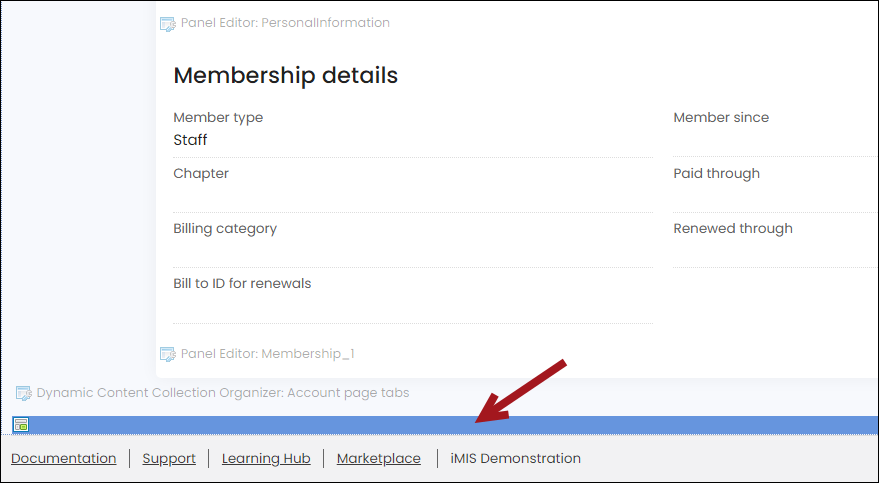Open the Panel Editor PersonalInformation configure icon
The width and height of the screenshot is (879, 483).
click(168, 24)
